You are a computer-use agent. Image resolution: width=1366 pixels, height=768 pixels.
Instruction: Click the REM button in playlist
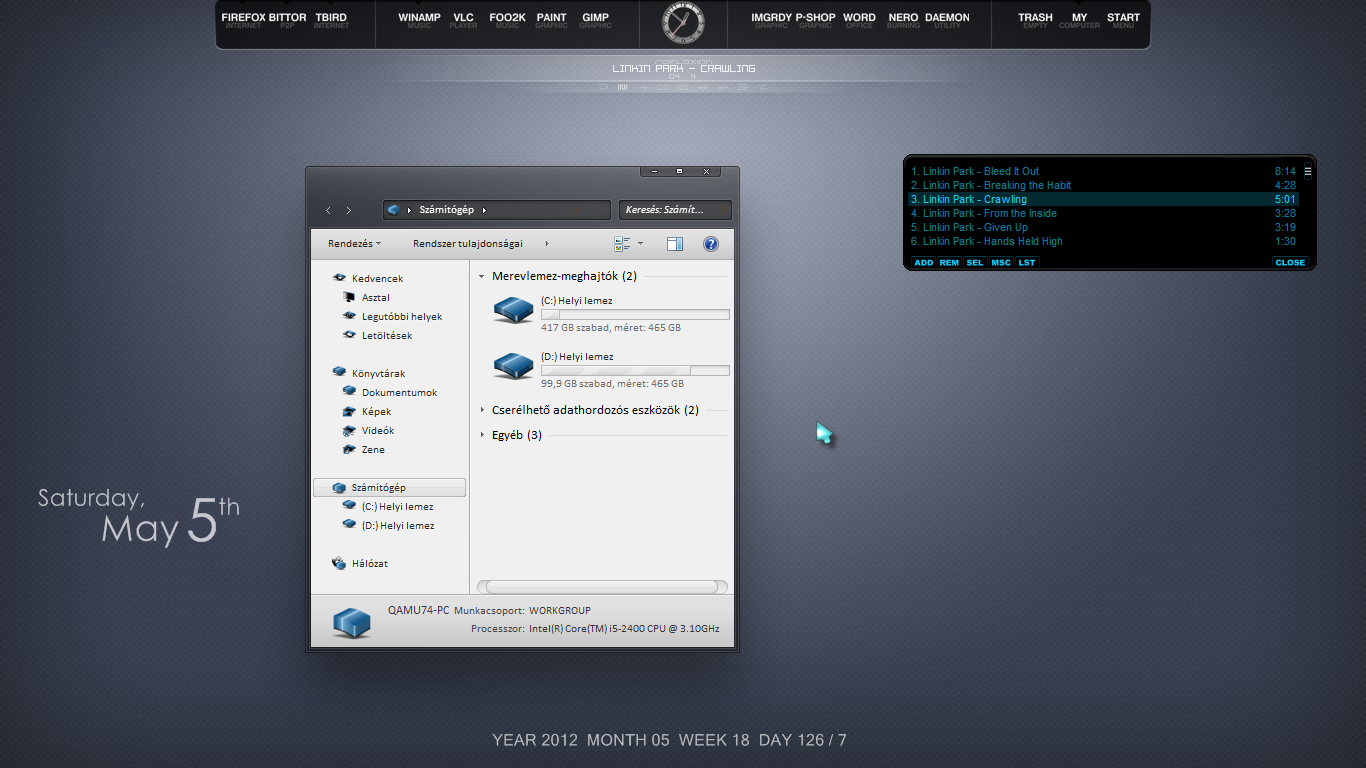pyautogui.click(x=949, y=262)
